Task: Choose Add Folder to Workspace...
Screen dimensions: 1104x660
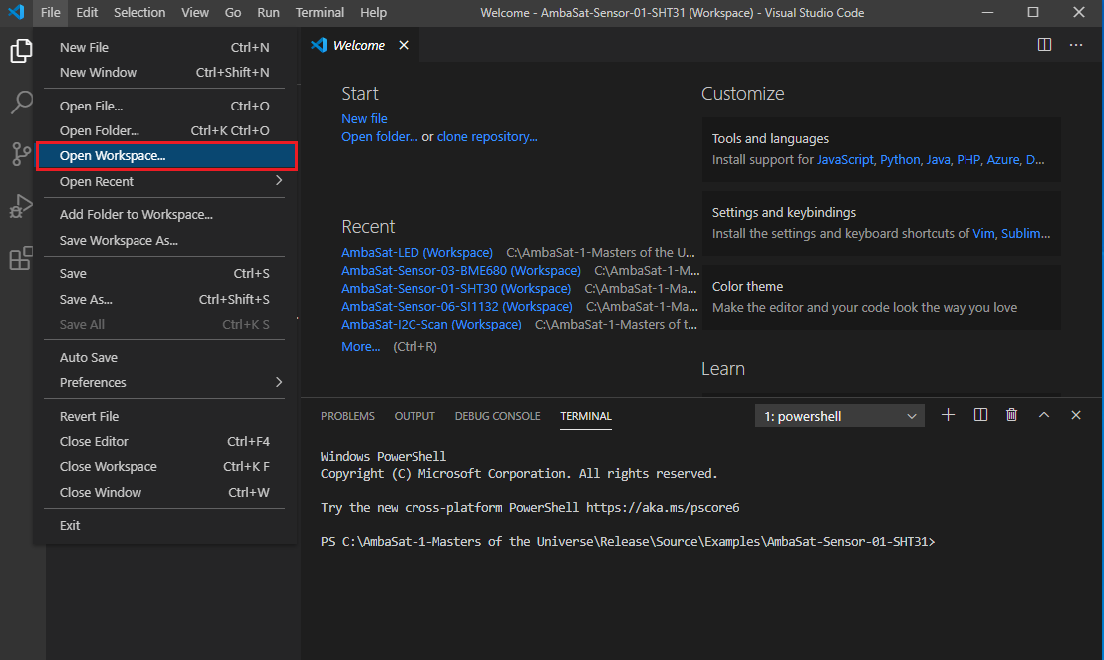Action: 166,214
